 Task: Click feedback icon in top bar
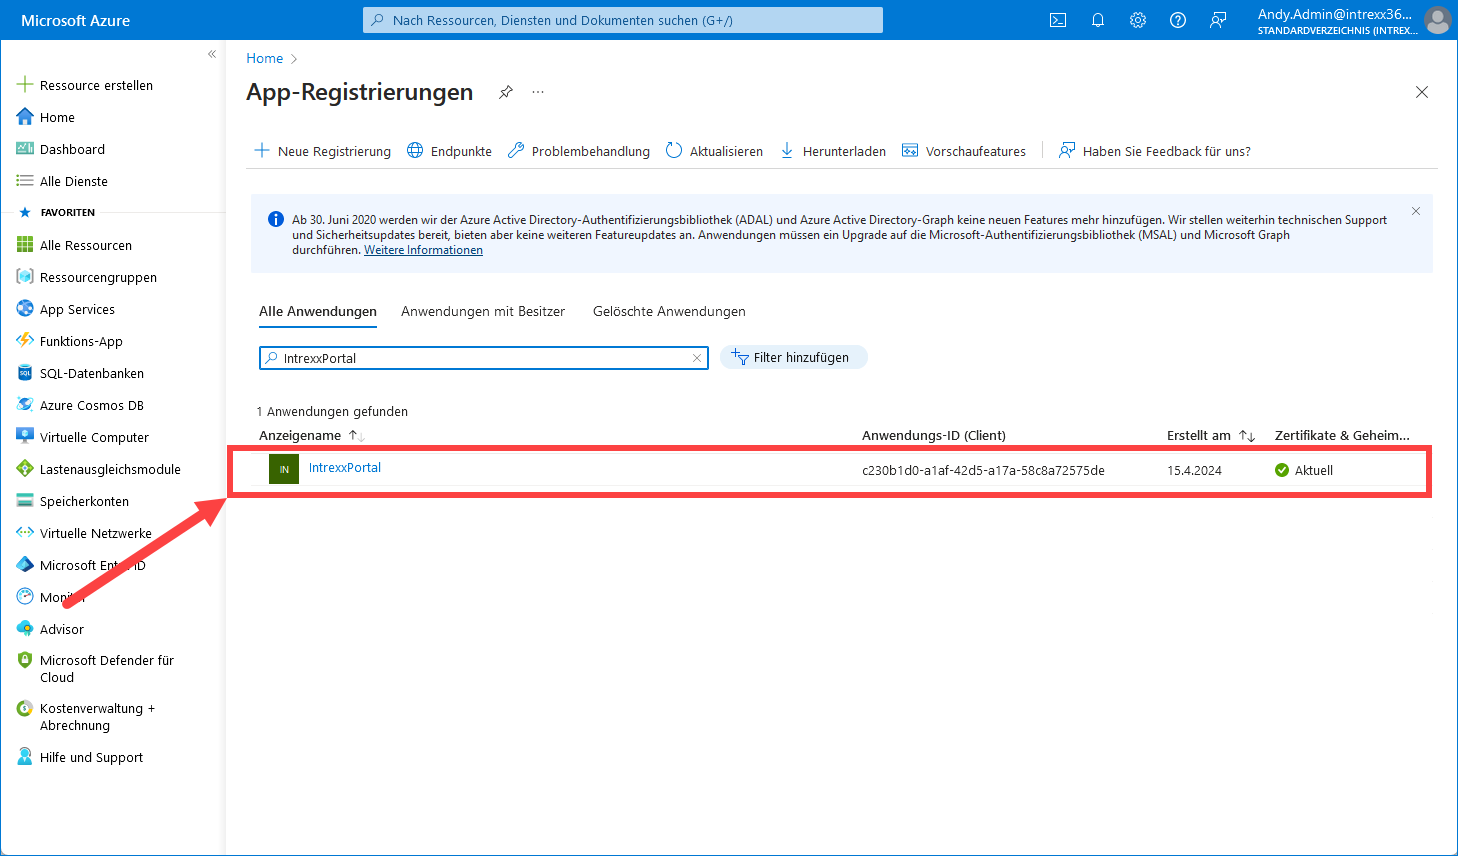point(1218,20)
